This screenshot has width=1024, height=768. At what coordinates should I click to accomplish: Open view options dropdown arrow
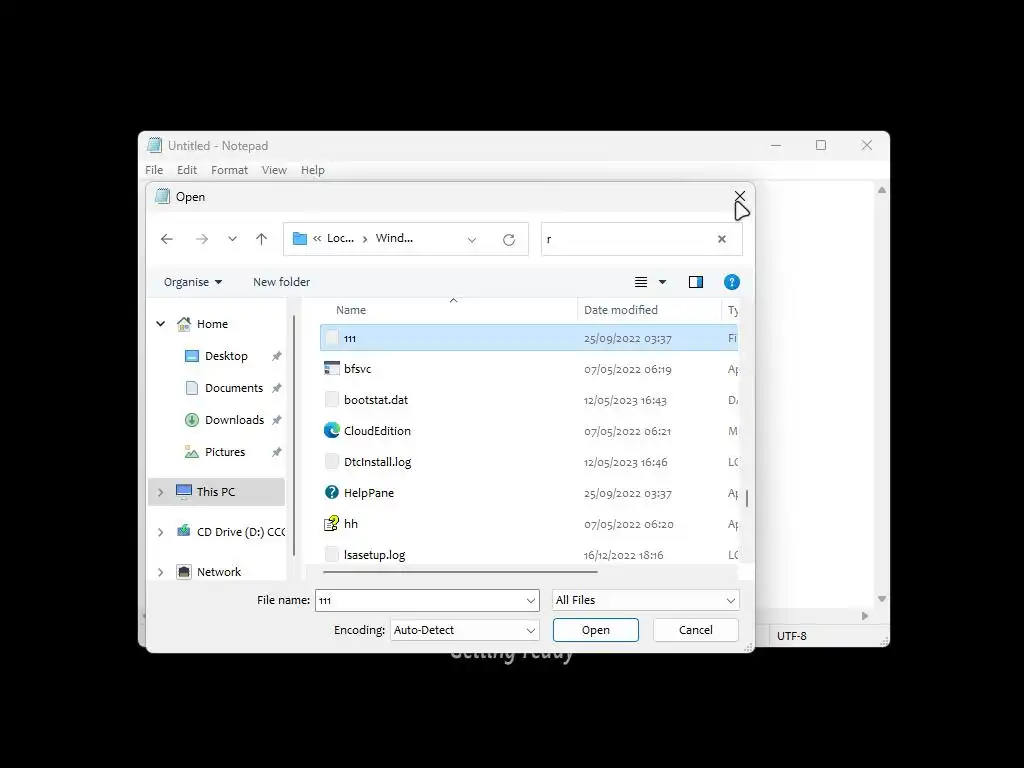pos(662,282)
